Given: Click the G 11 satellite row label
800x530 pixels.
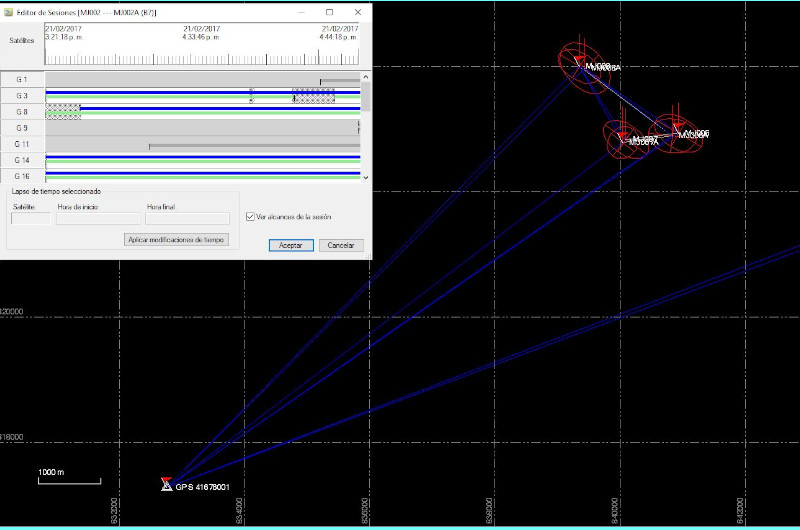Looking at the screenshot, I should pos(22,144).
